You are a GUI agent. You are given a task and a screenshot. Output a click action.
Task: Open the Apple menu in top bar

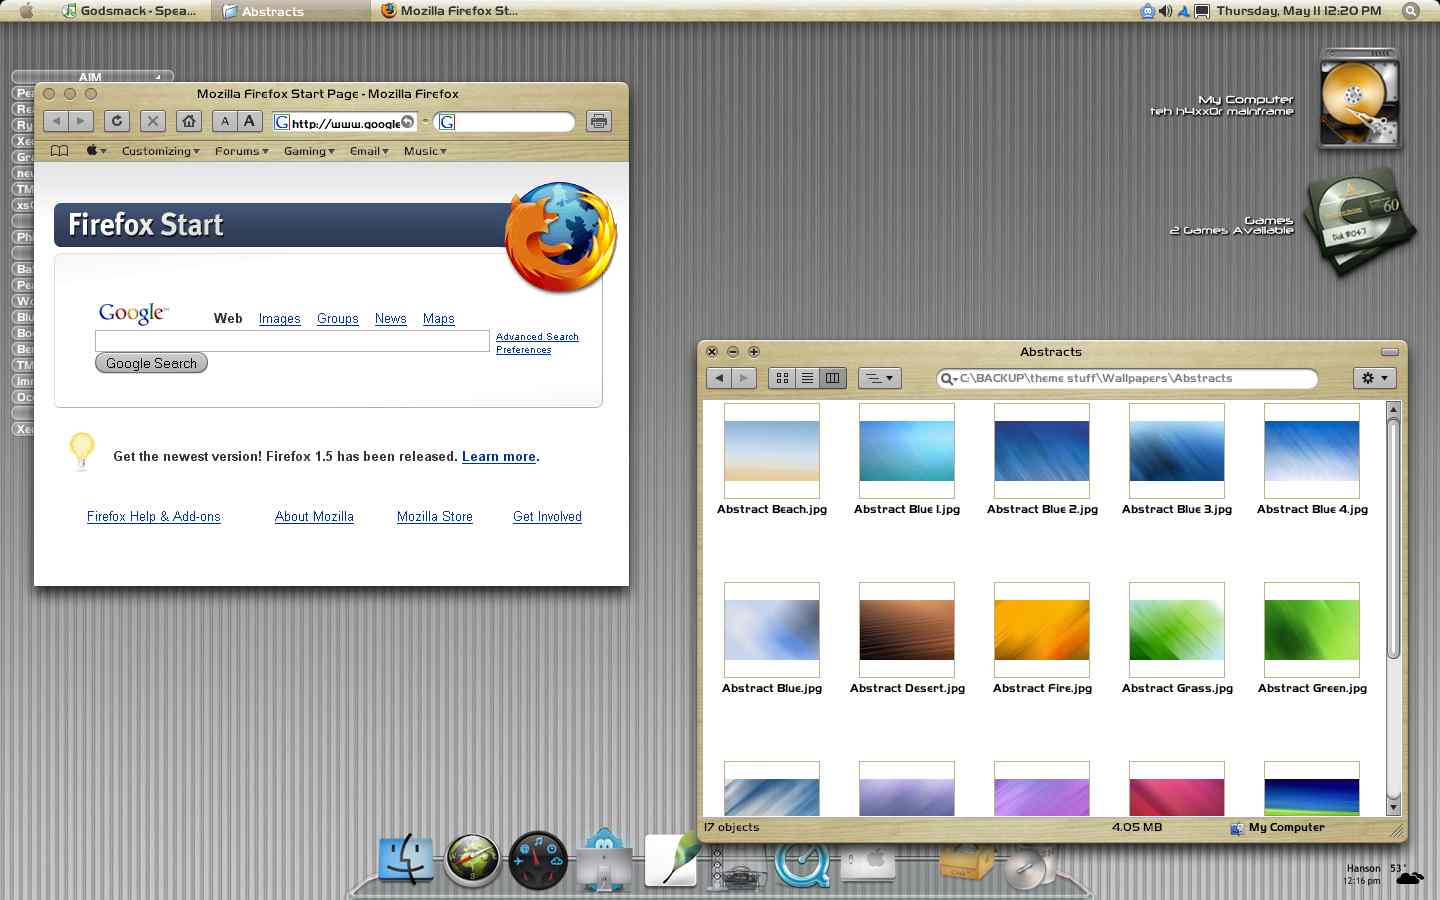[x=27, y=11]
